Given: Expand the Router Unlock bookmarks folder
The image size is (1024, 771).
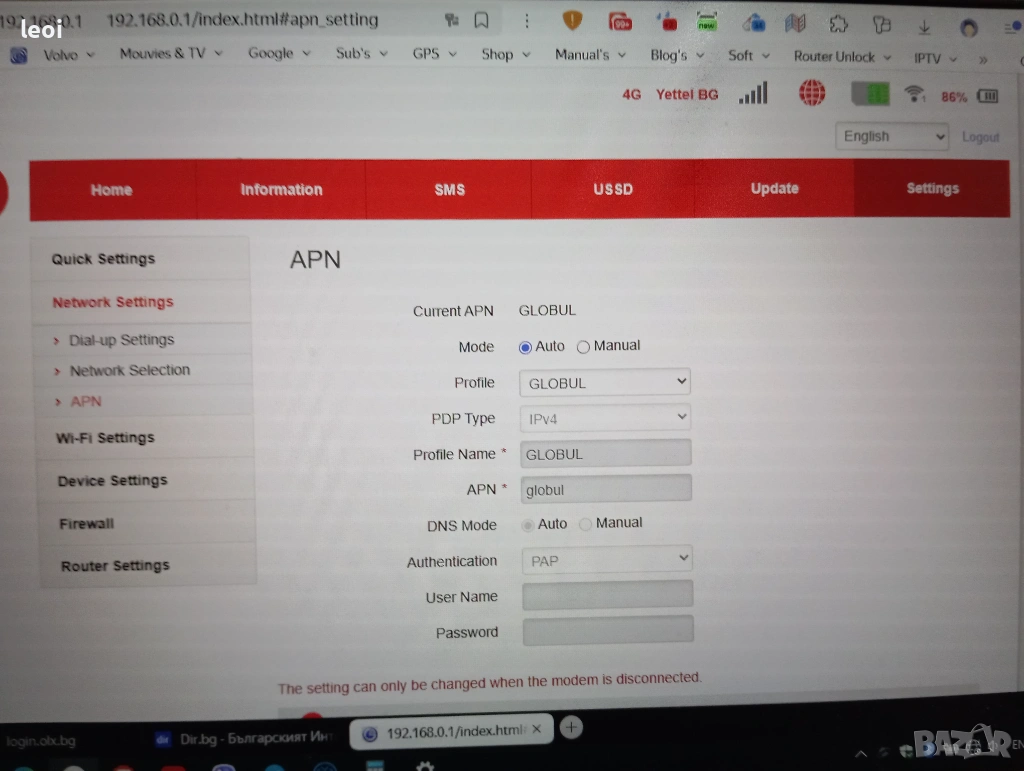Looking at the screenshot, I should click(841, 57).
